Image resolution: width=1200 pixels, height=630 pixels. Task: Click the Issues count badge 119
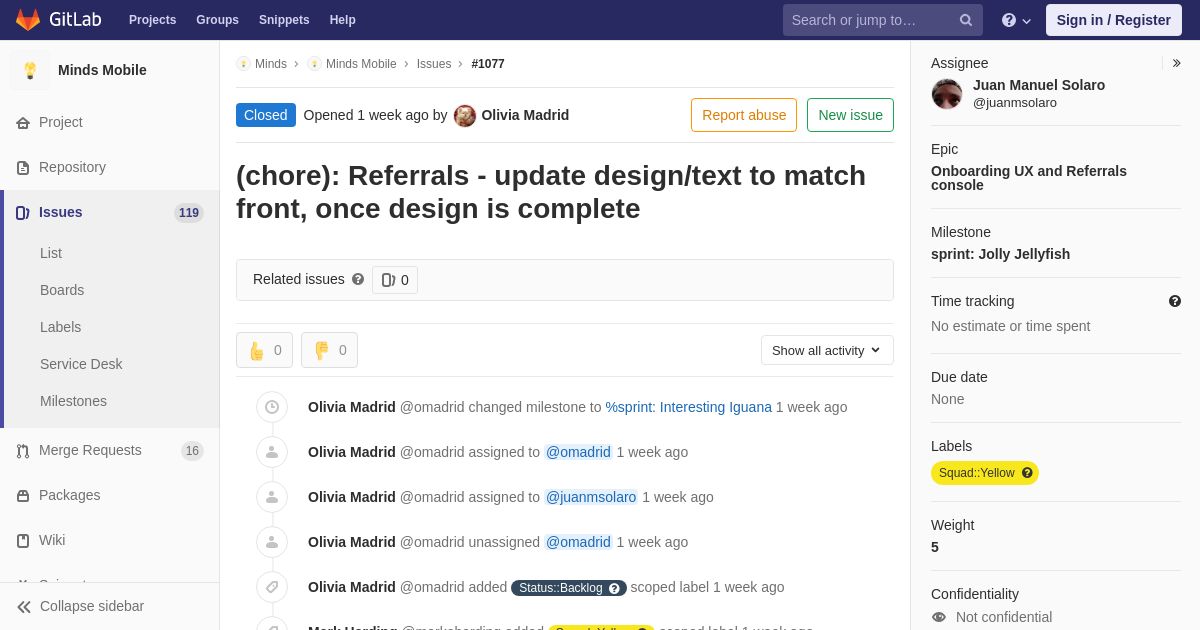pyautogui.click(x=189, y=213)
